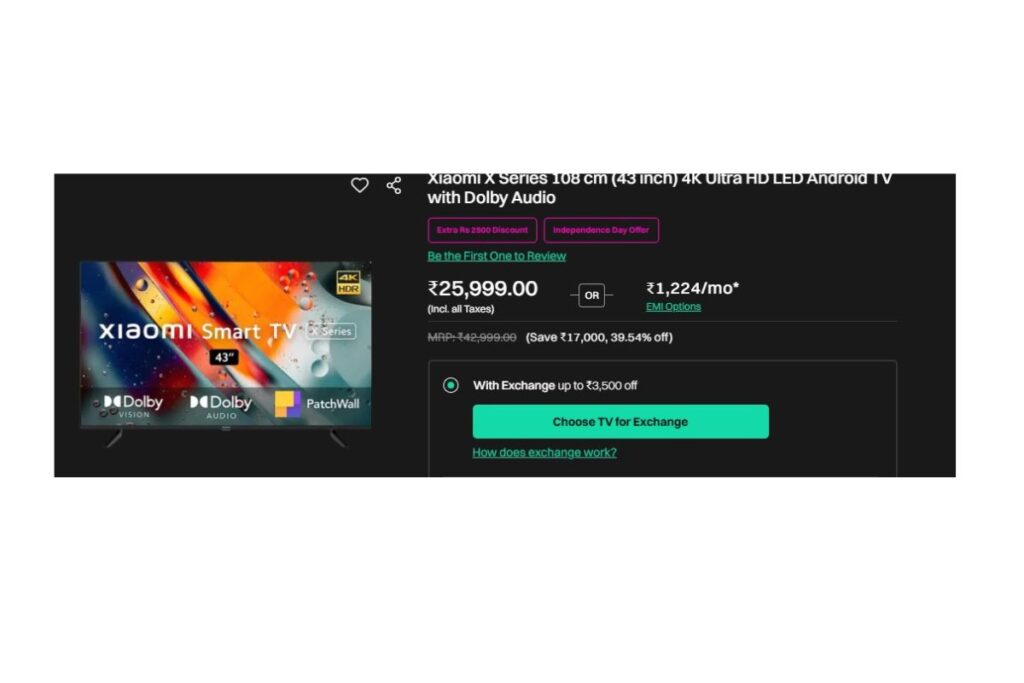Click the X Series label on the image

(x=331, y=331)
